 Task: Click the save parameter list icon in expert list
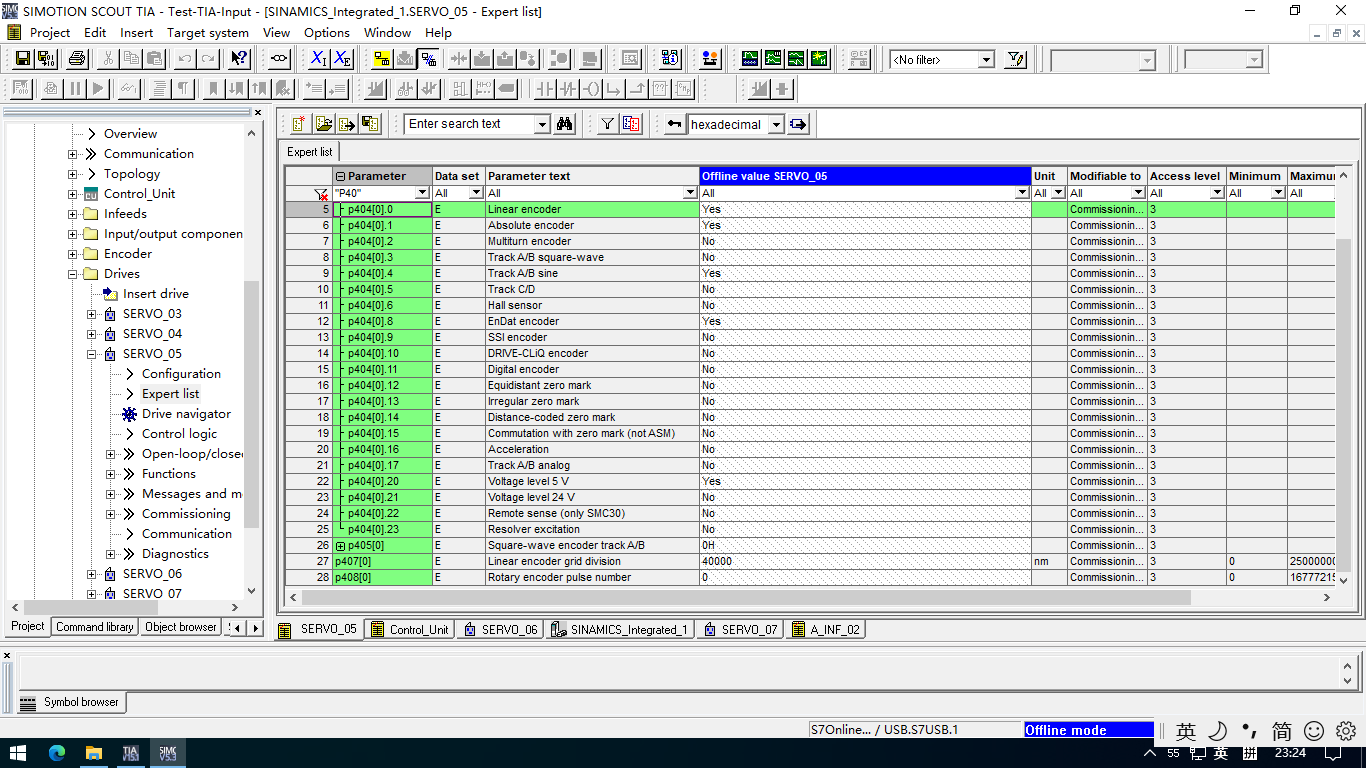pos(370,124)
